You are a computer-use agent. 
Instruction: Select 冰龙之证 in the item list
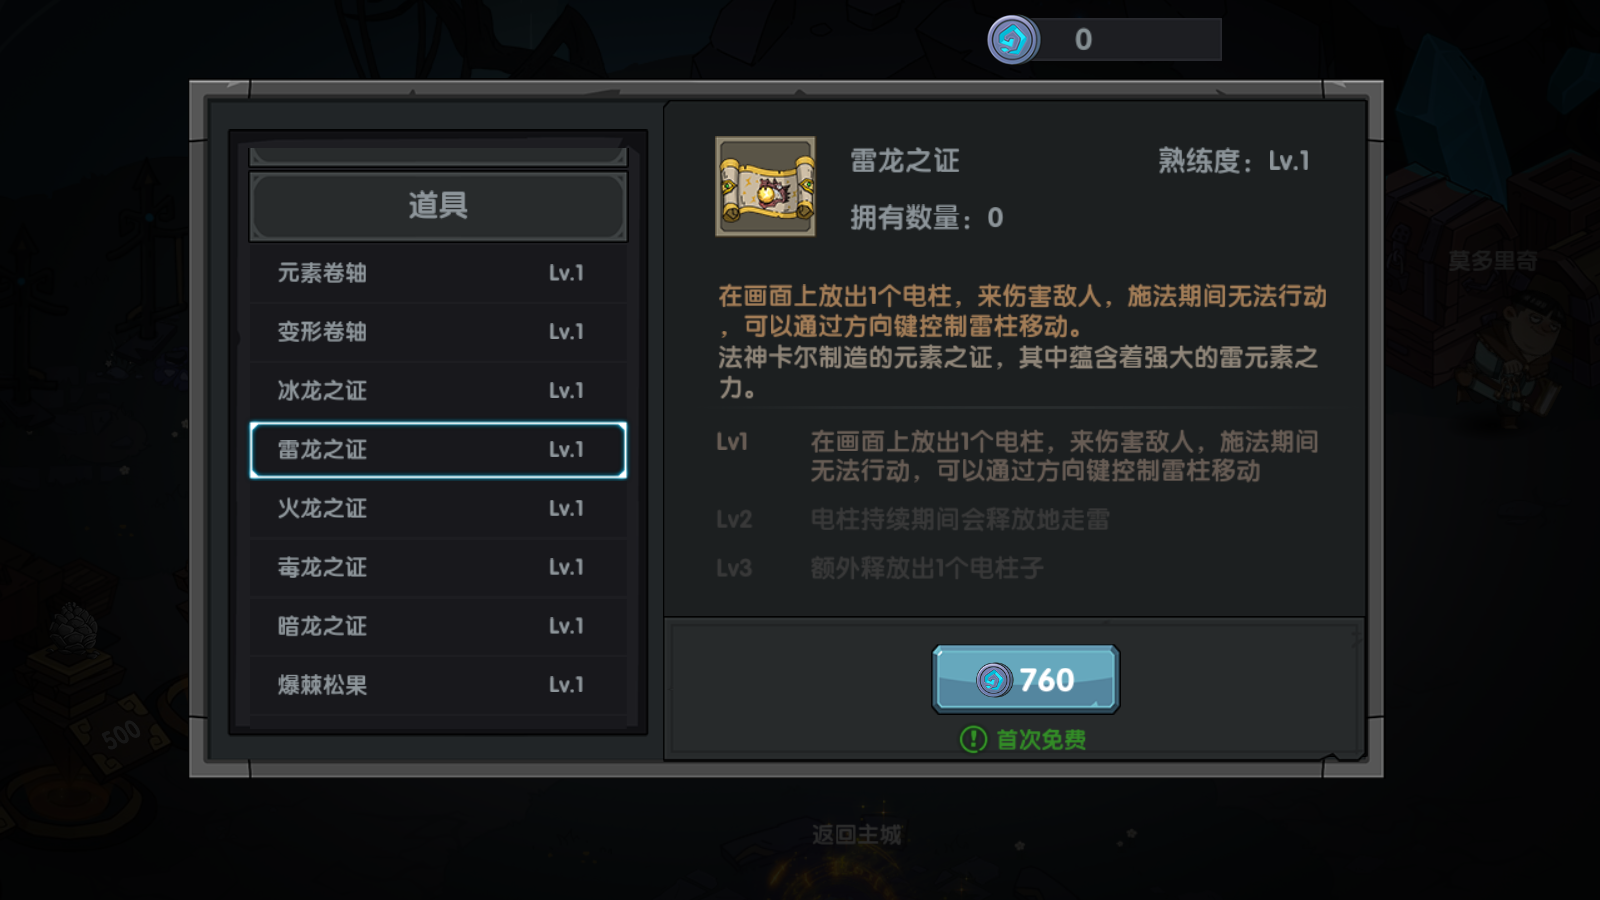pos(438,391)
